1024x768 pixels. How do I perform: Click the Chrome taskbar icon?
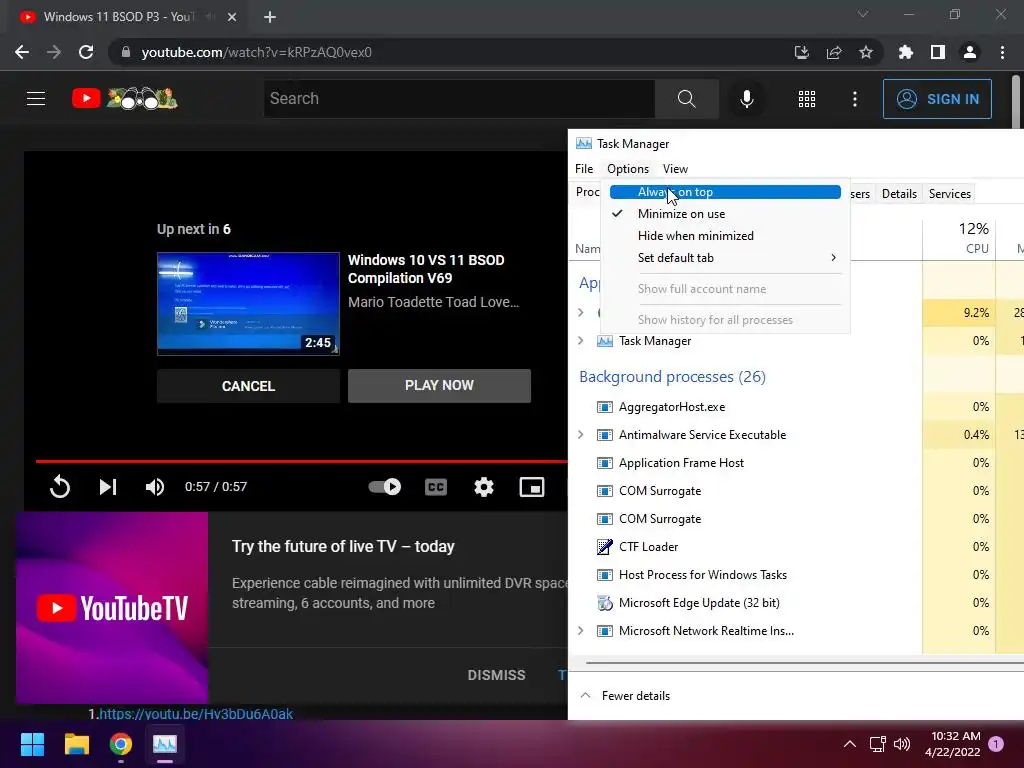pyautogui.click(x=121, y=744)
